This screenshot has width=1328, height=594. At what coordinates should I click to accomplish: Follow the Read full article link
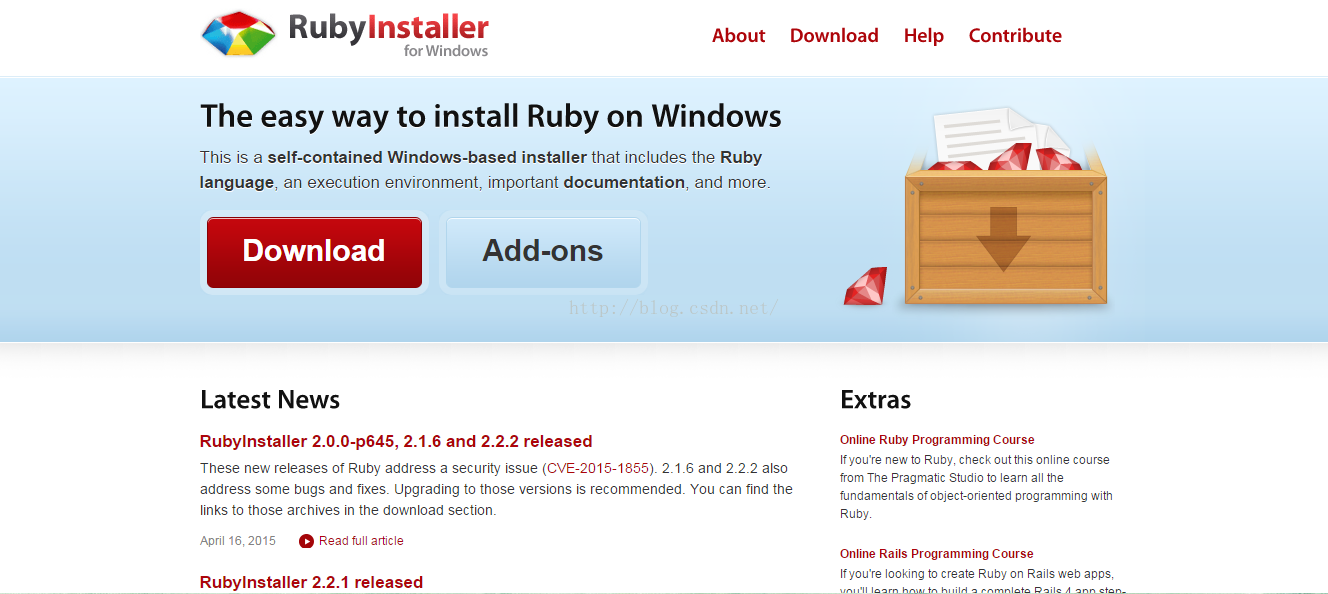tap(361, 541)
